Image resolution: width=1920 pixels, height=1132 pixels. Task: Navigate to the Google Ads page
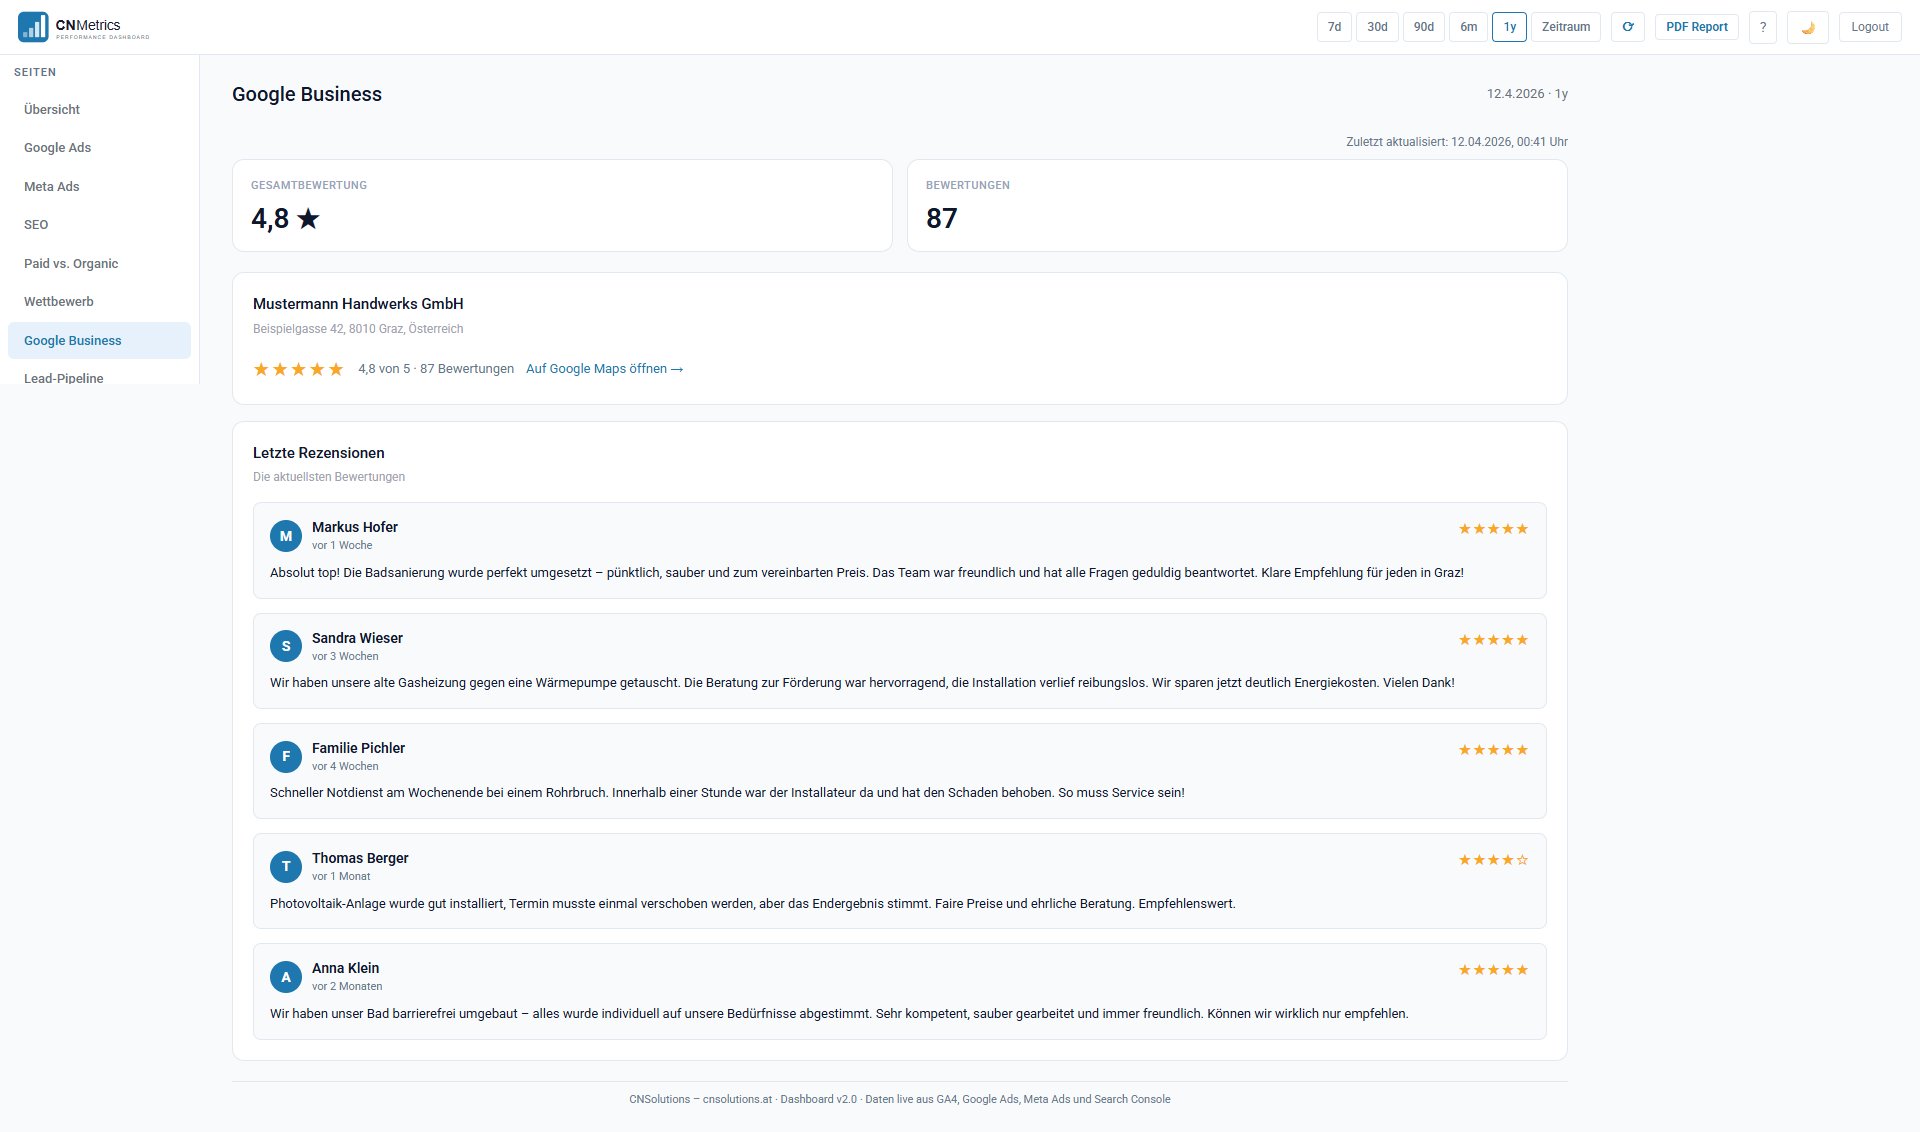coord(57,147)
